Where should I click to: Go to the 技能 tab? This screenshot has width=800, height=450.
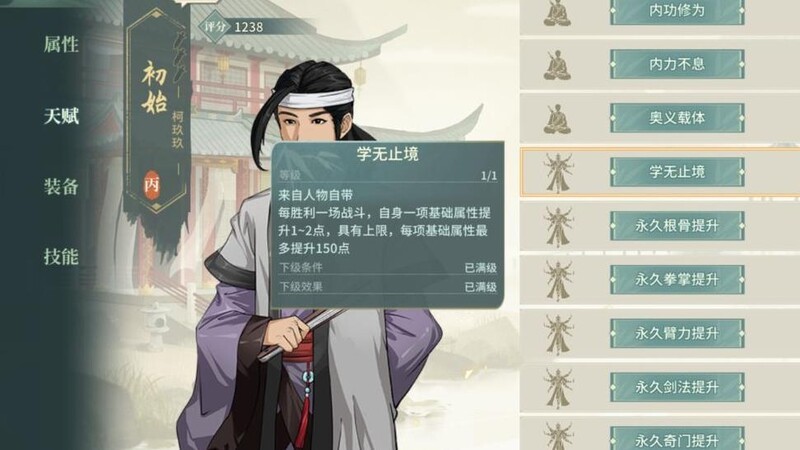pos(61,257)
